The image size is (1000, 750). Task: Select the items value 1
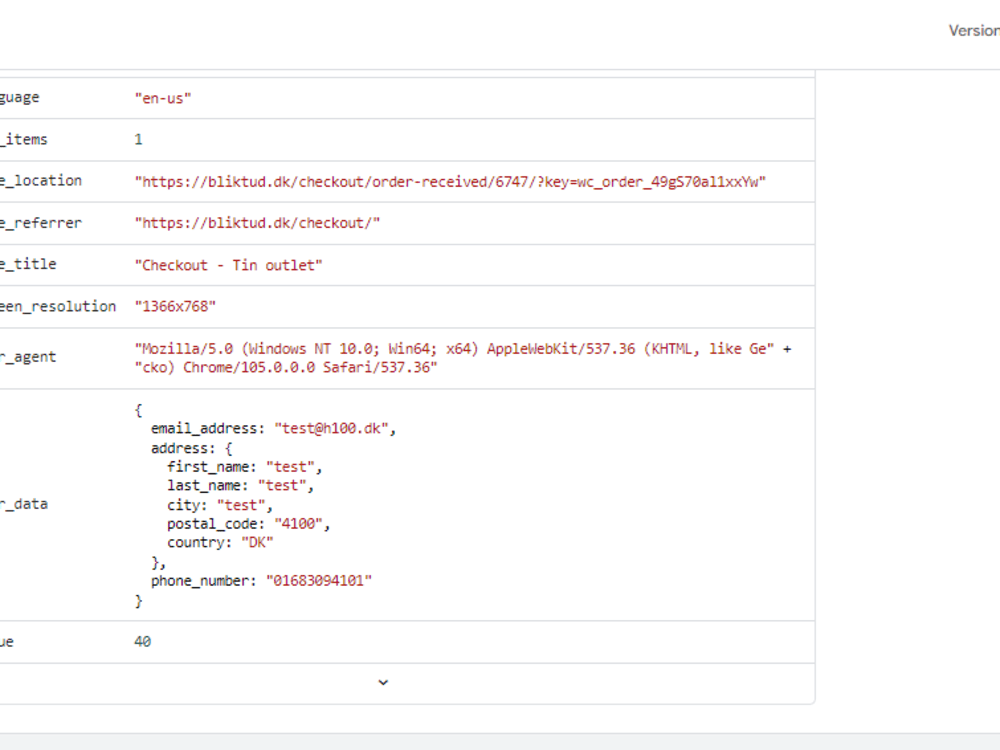click(x=138, y=139)
